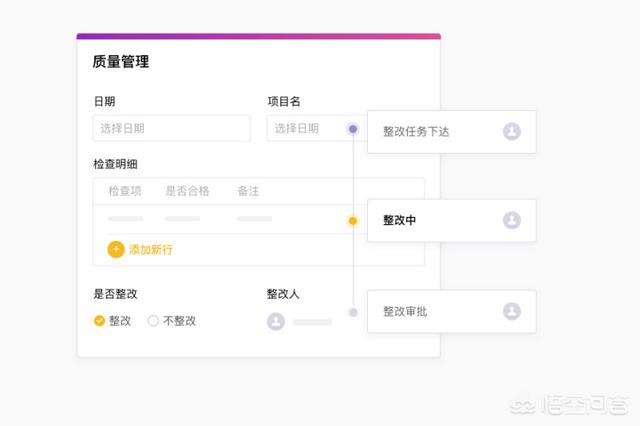Viewport: 640px width, 426px height.
Task: Click avatar icon on 整改审批 card
Action: 512,311
